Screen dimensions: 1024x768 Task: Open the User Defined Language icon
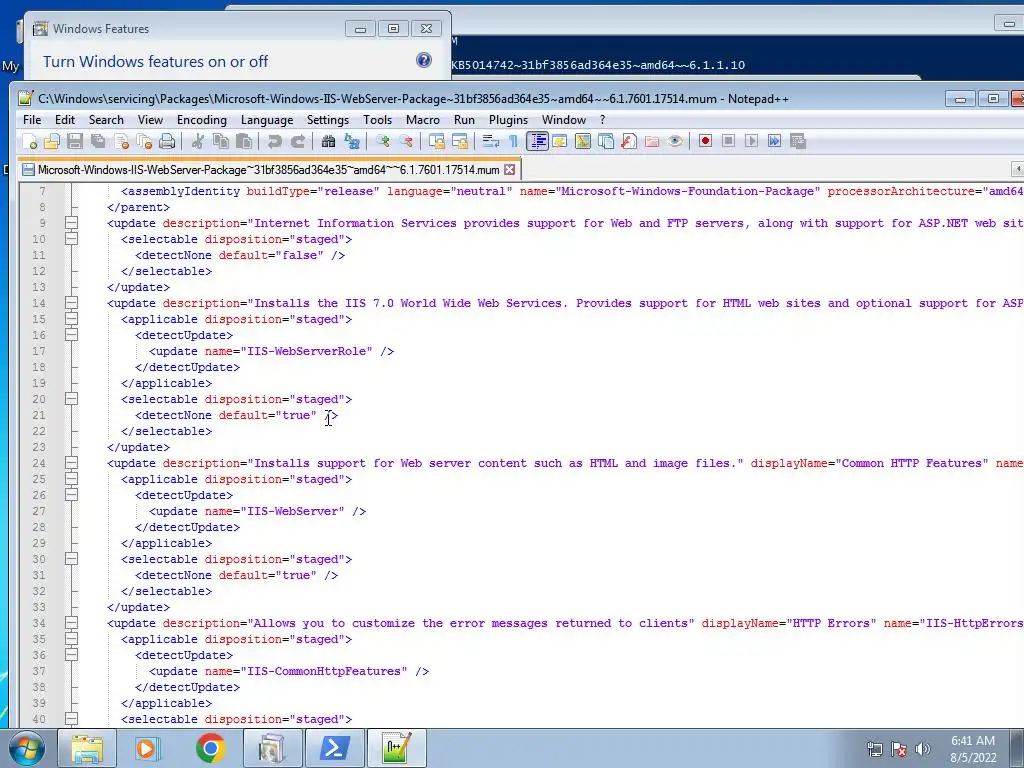point(560,142)
